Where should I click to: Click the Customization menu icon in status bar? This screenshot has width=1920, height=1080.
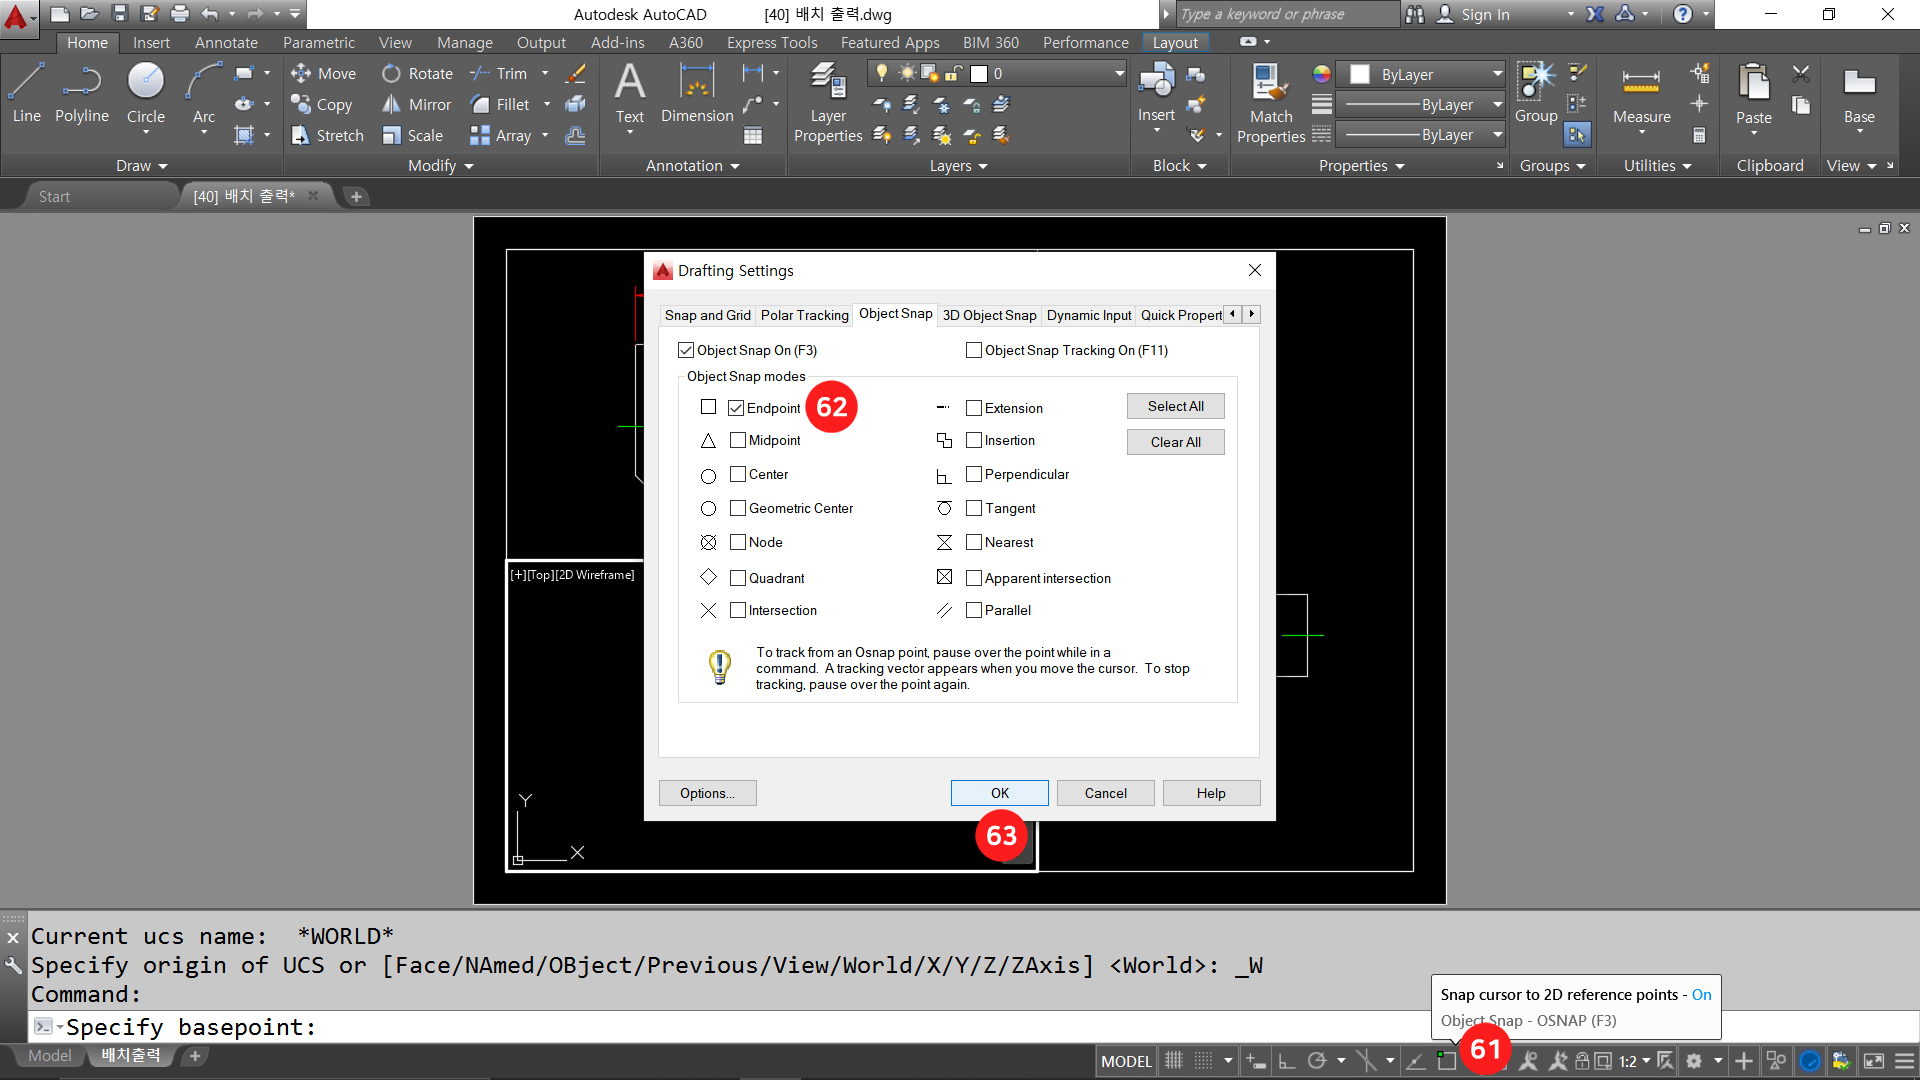[1904, 1061]
